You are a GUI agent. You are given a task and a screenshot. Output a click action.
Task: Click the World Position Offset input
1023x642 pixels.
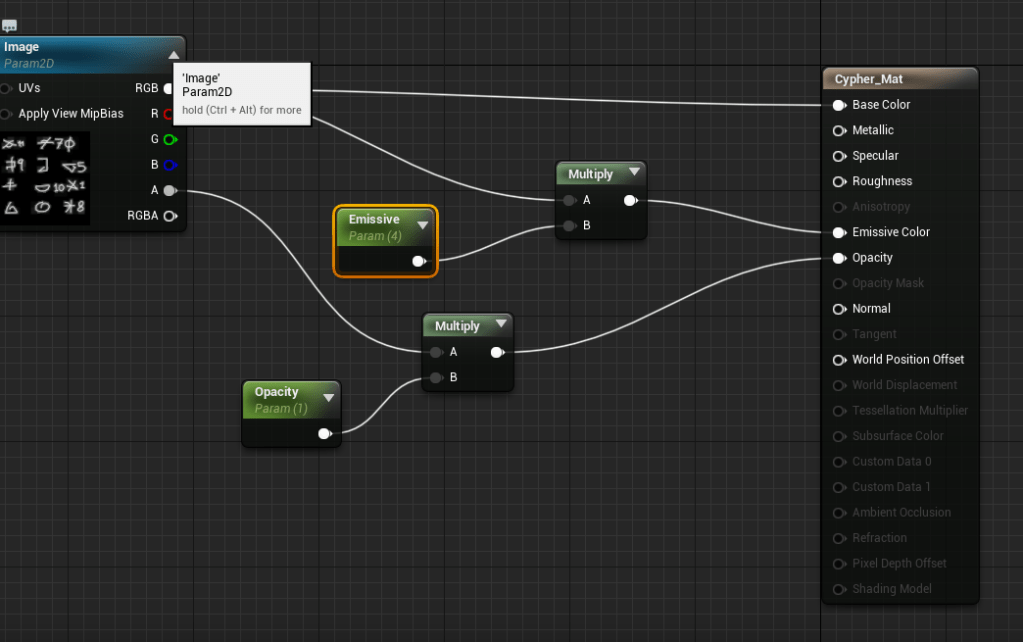coord(907,360)
